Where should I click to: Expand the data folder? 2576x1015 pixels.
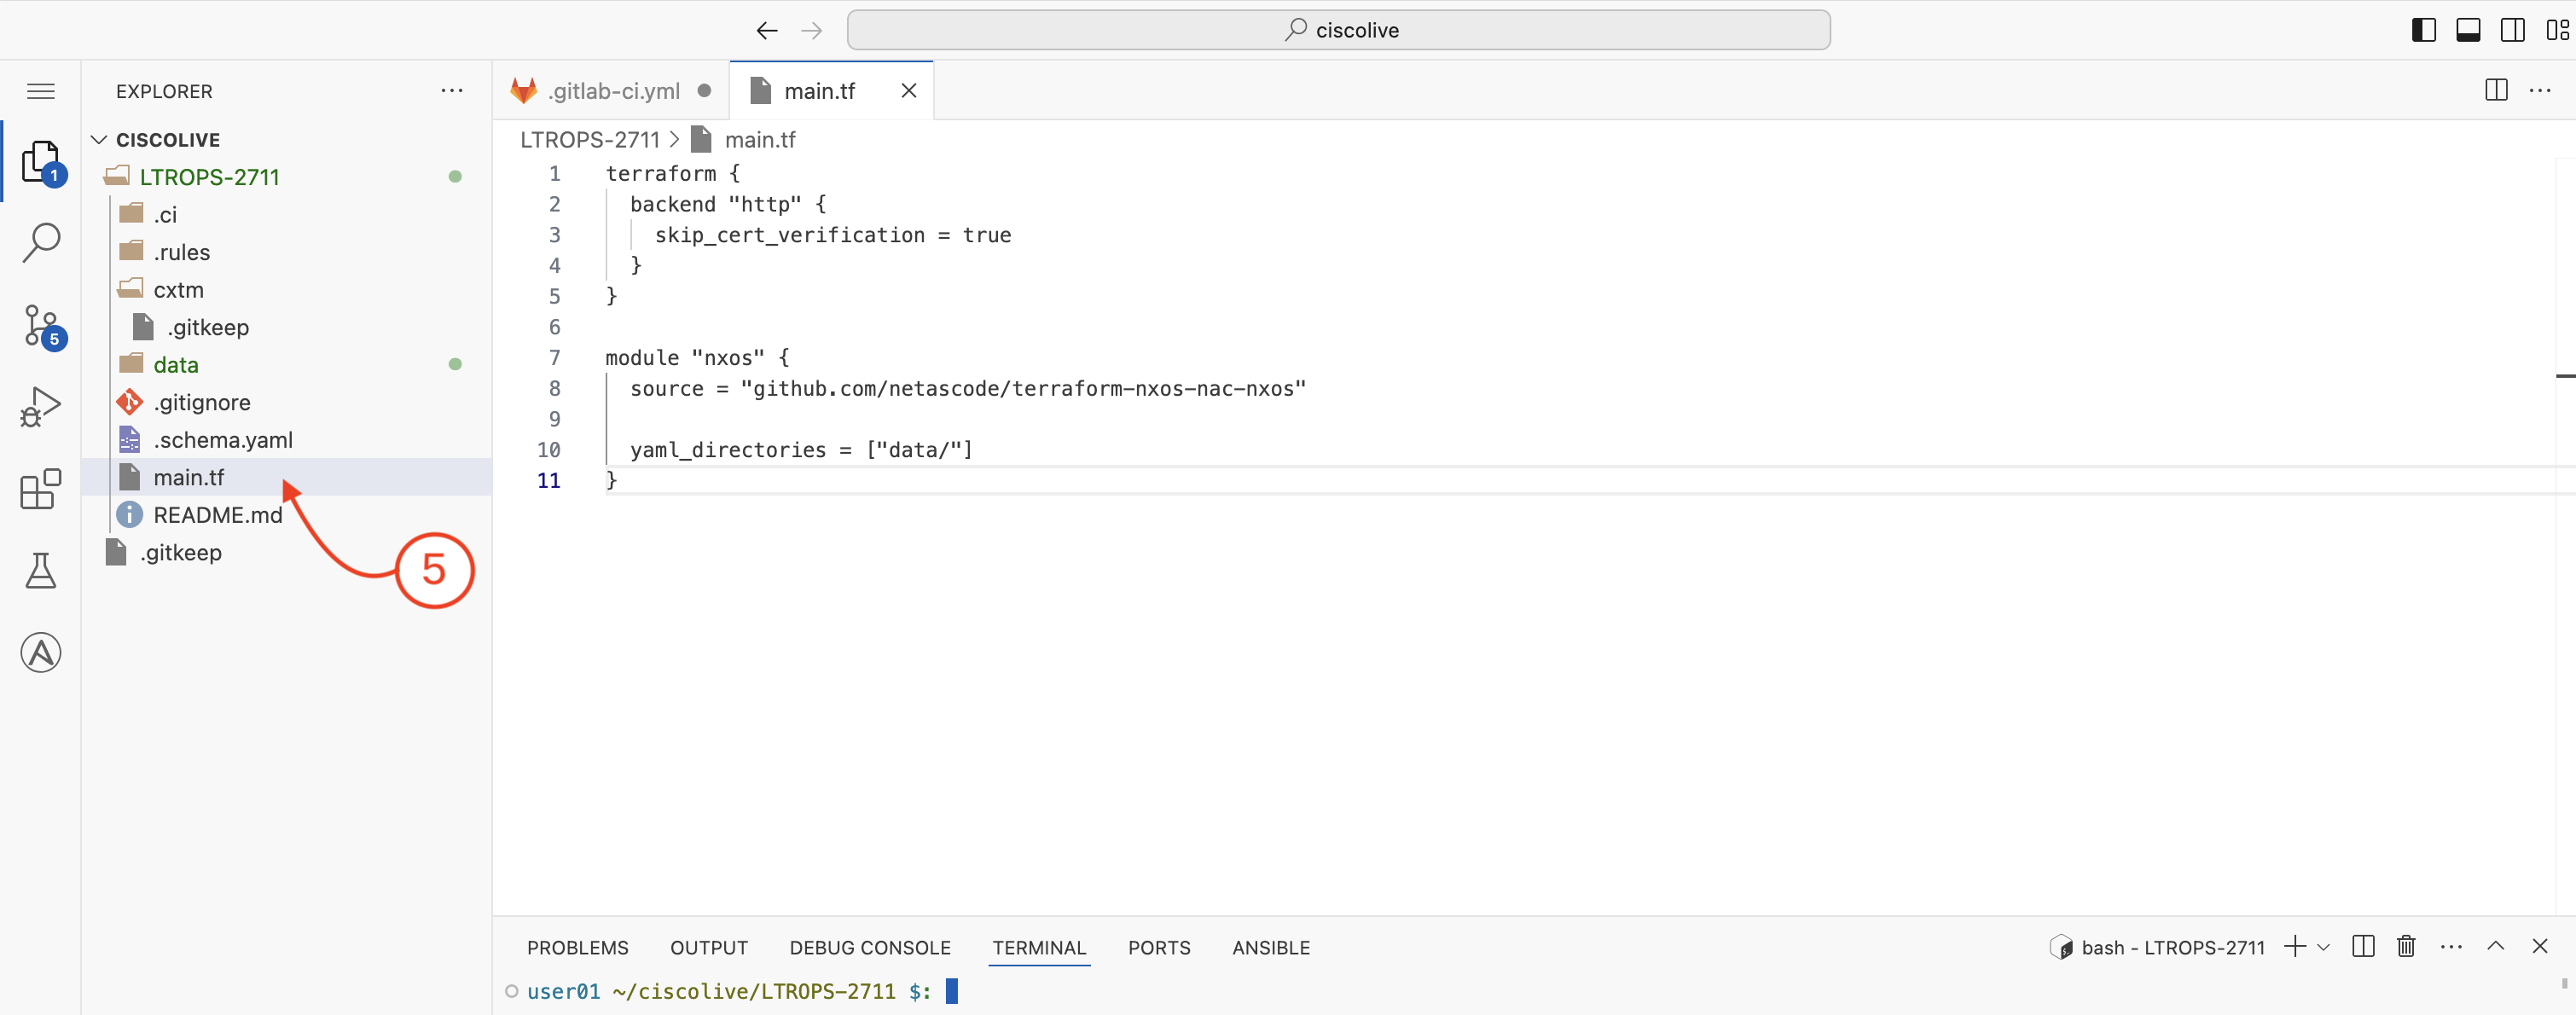point(176,365)
